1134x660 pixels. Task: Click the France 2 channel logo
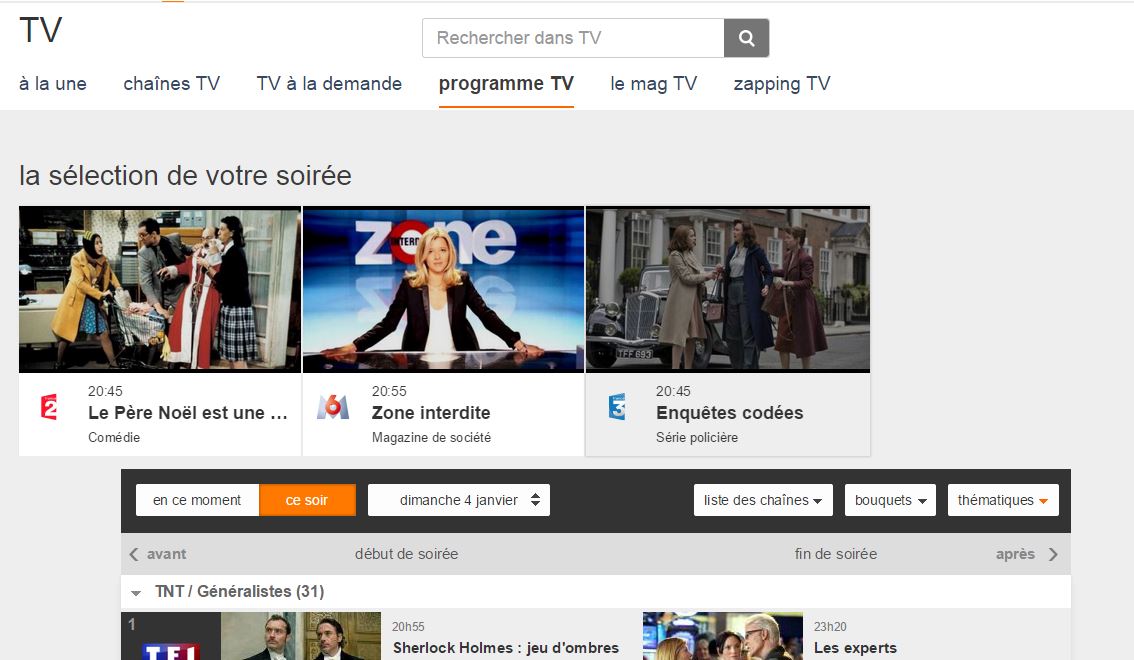[49, 407]
